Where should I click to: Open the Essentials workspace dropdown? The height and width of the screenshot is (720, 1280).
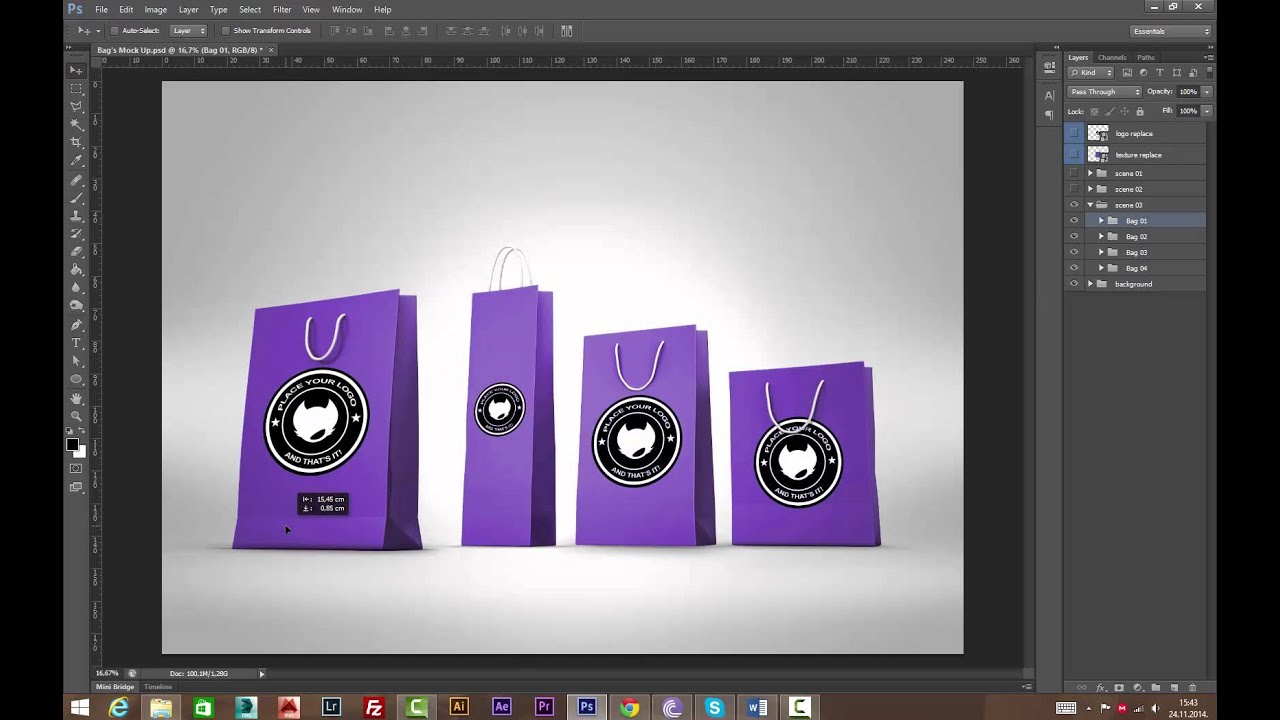tap(1171, 31)
